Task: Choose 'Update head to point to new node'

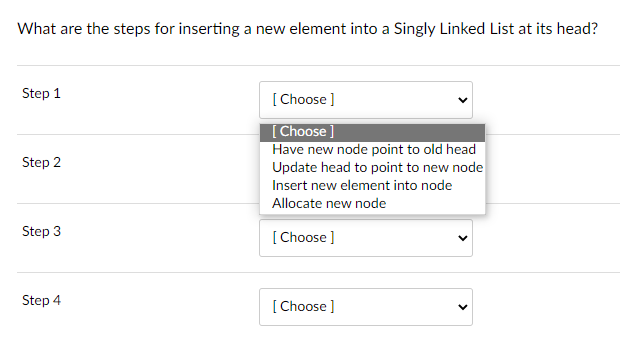Action: click(x=377, y=167)
